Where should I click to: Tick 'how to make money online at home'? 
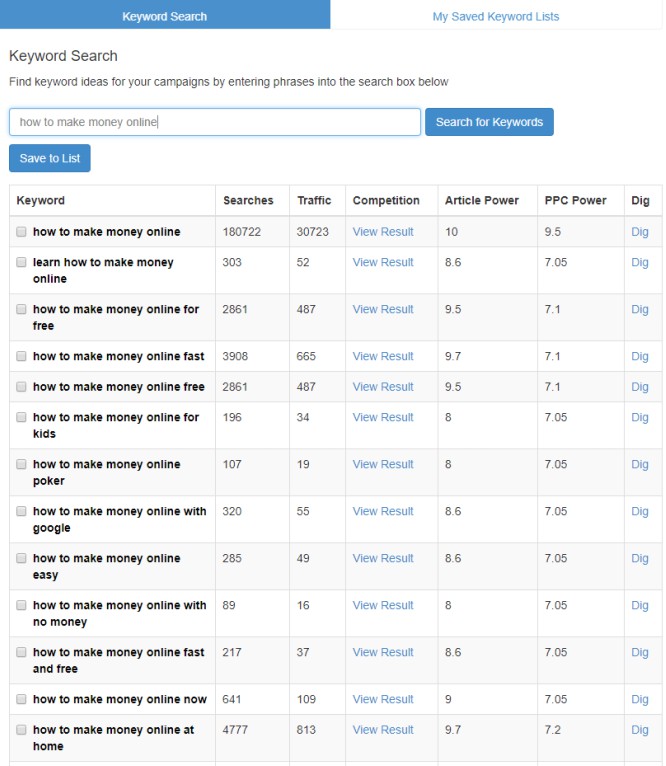pos(21,730)
